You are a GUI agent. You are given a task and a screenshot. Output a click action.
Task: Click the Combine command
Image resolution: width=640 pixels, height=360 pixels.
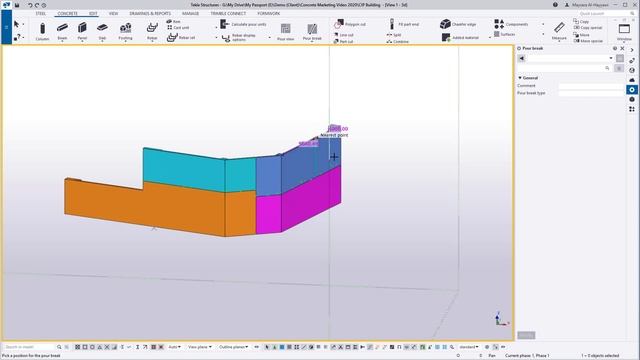(398, 42)
